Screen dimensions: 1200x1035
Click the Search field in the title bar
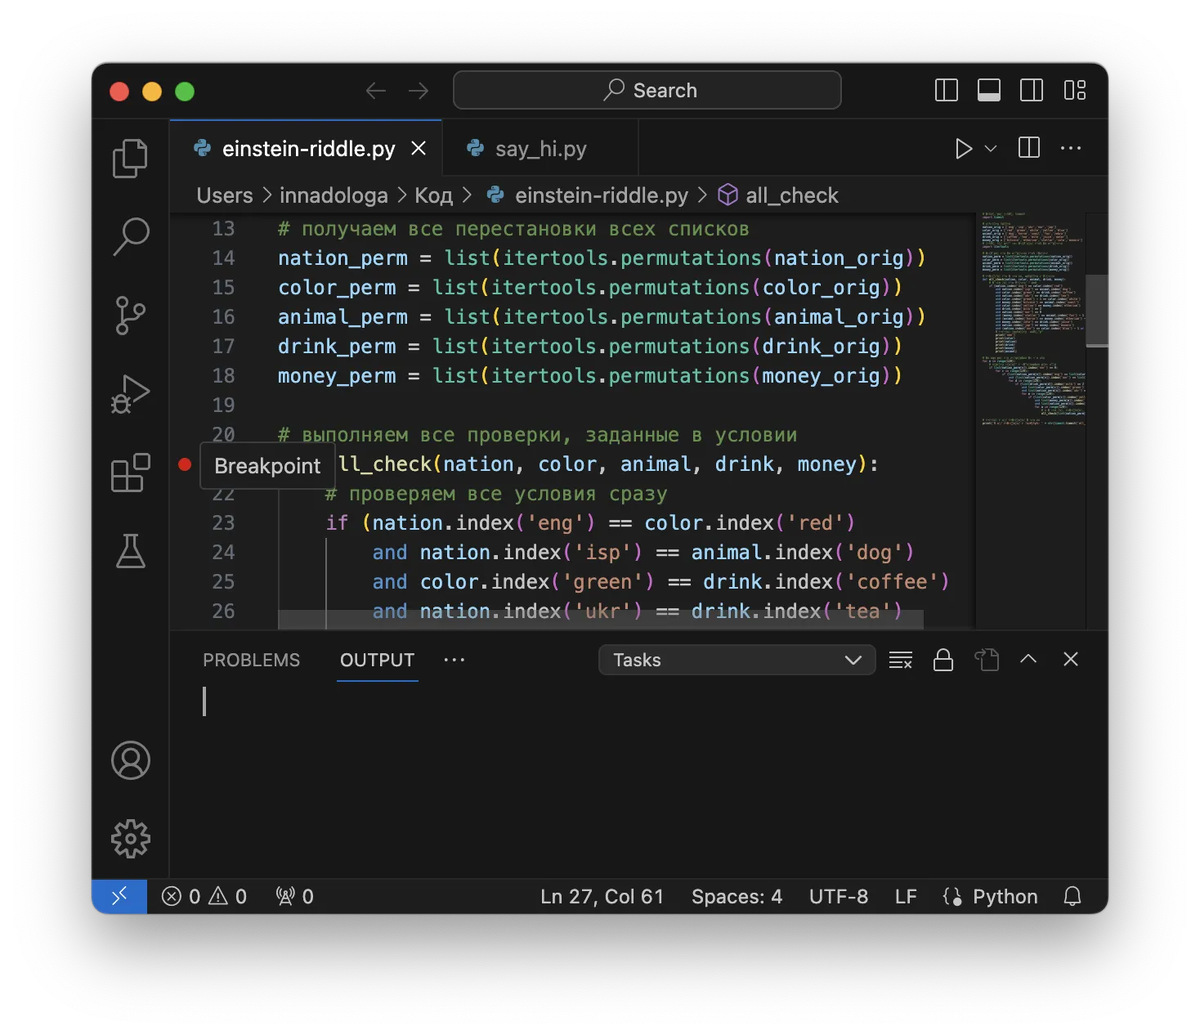coord(647,90)
